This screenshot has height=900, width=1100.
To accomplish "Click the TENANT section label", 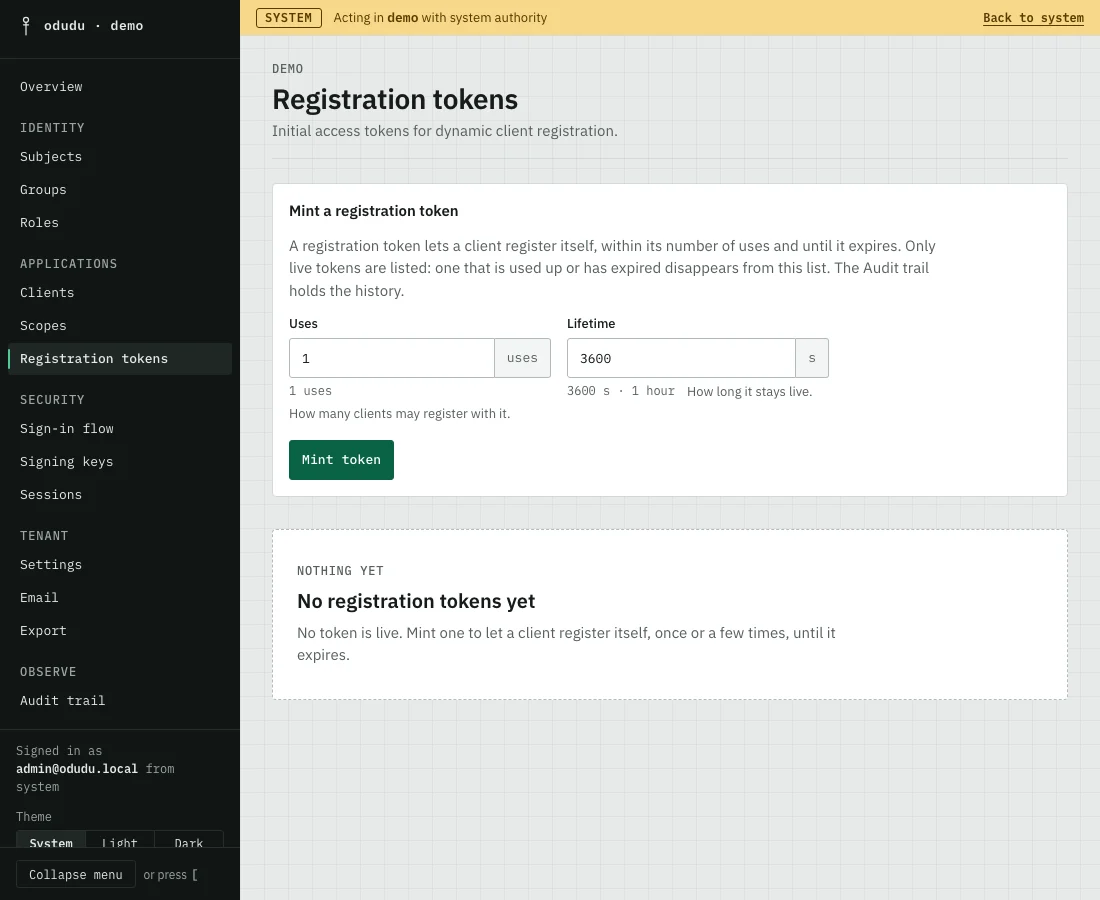I will pyautogui.click(x=44, y=536).
